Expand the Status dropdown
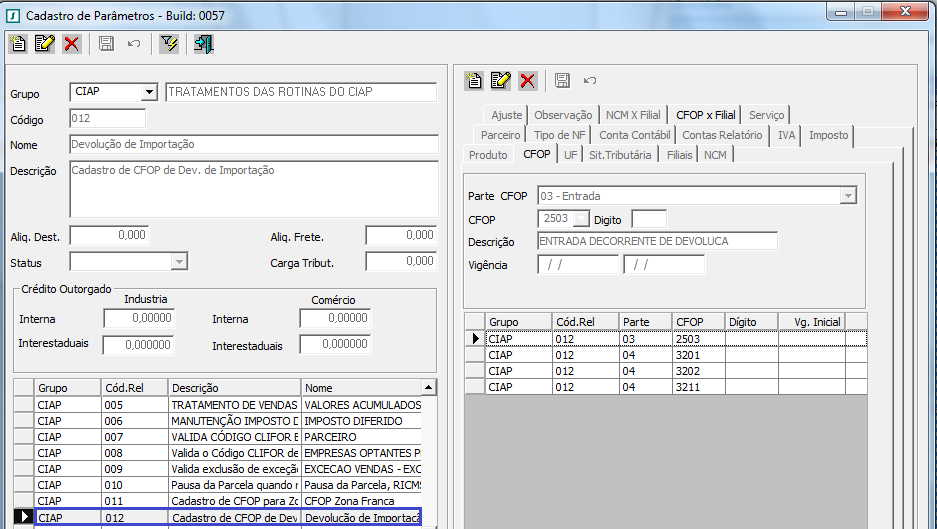Screen dimensions: 937x529 (179, 262)
